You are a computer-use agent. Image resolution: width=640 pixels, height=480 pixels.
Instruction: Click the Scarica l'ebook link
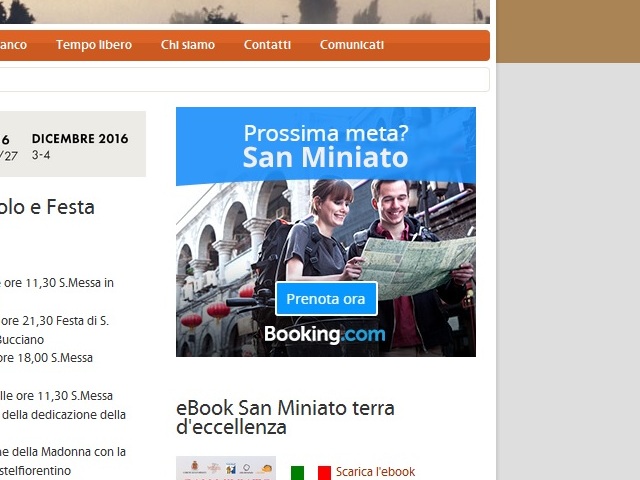point(375,472)
